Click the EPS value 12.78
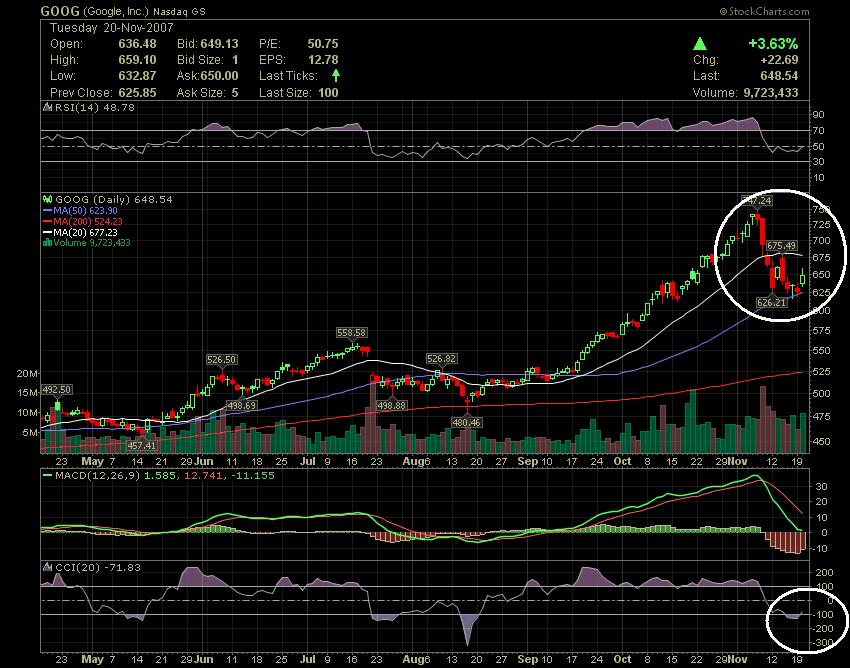Viewport: 850px width, 668px height. coord(323,60)
